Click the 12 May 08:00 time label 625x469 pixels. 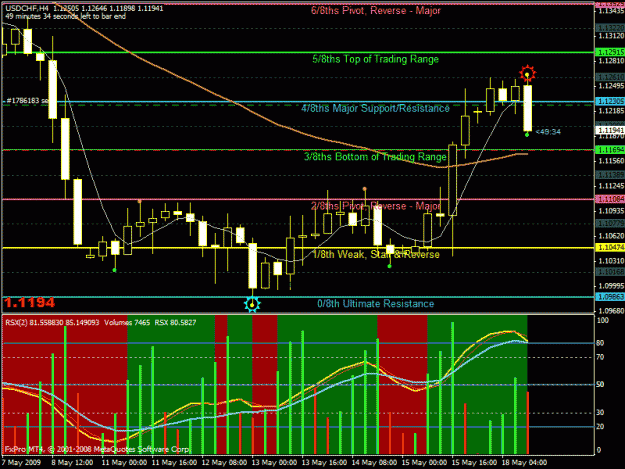[x=224, y=463]
